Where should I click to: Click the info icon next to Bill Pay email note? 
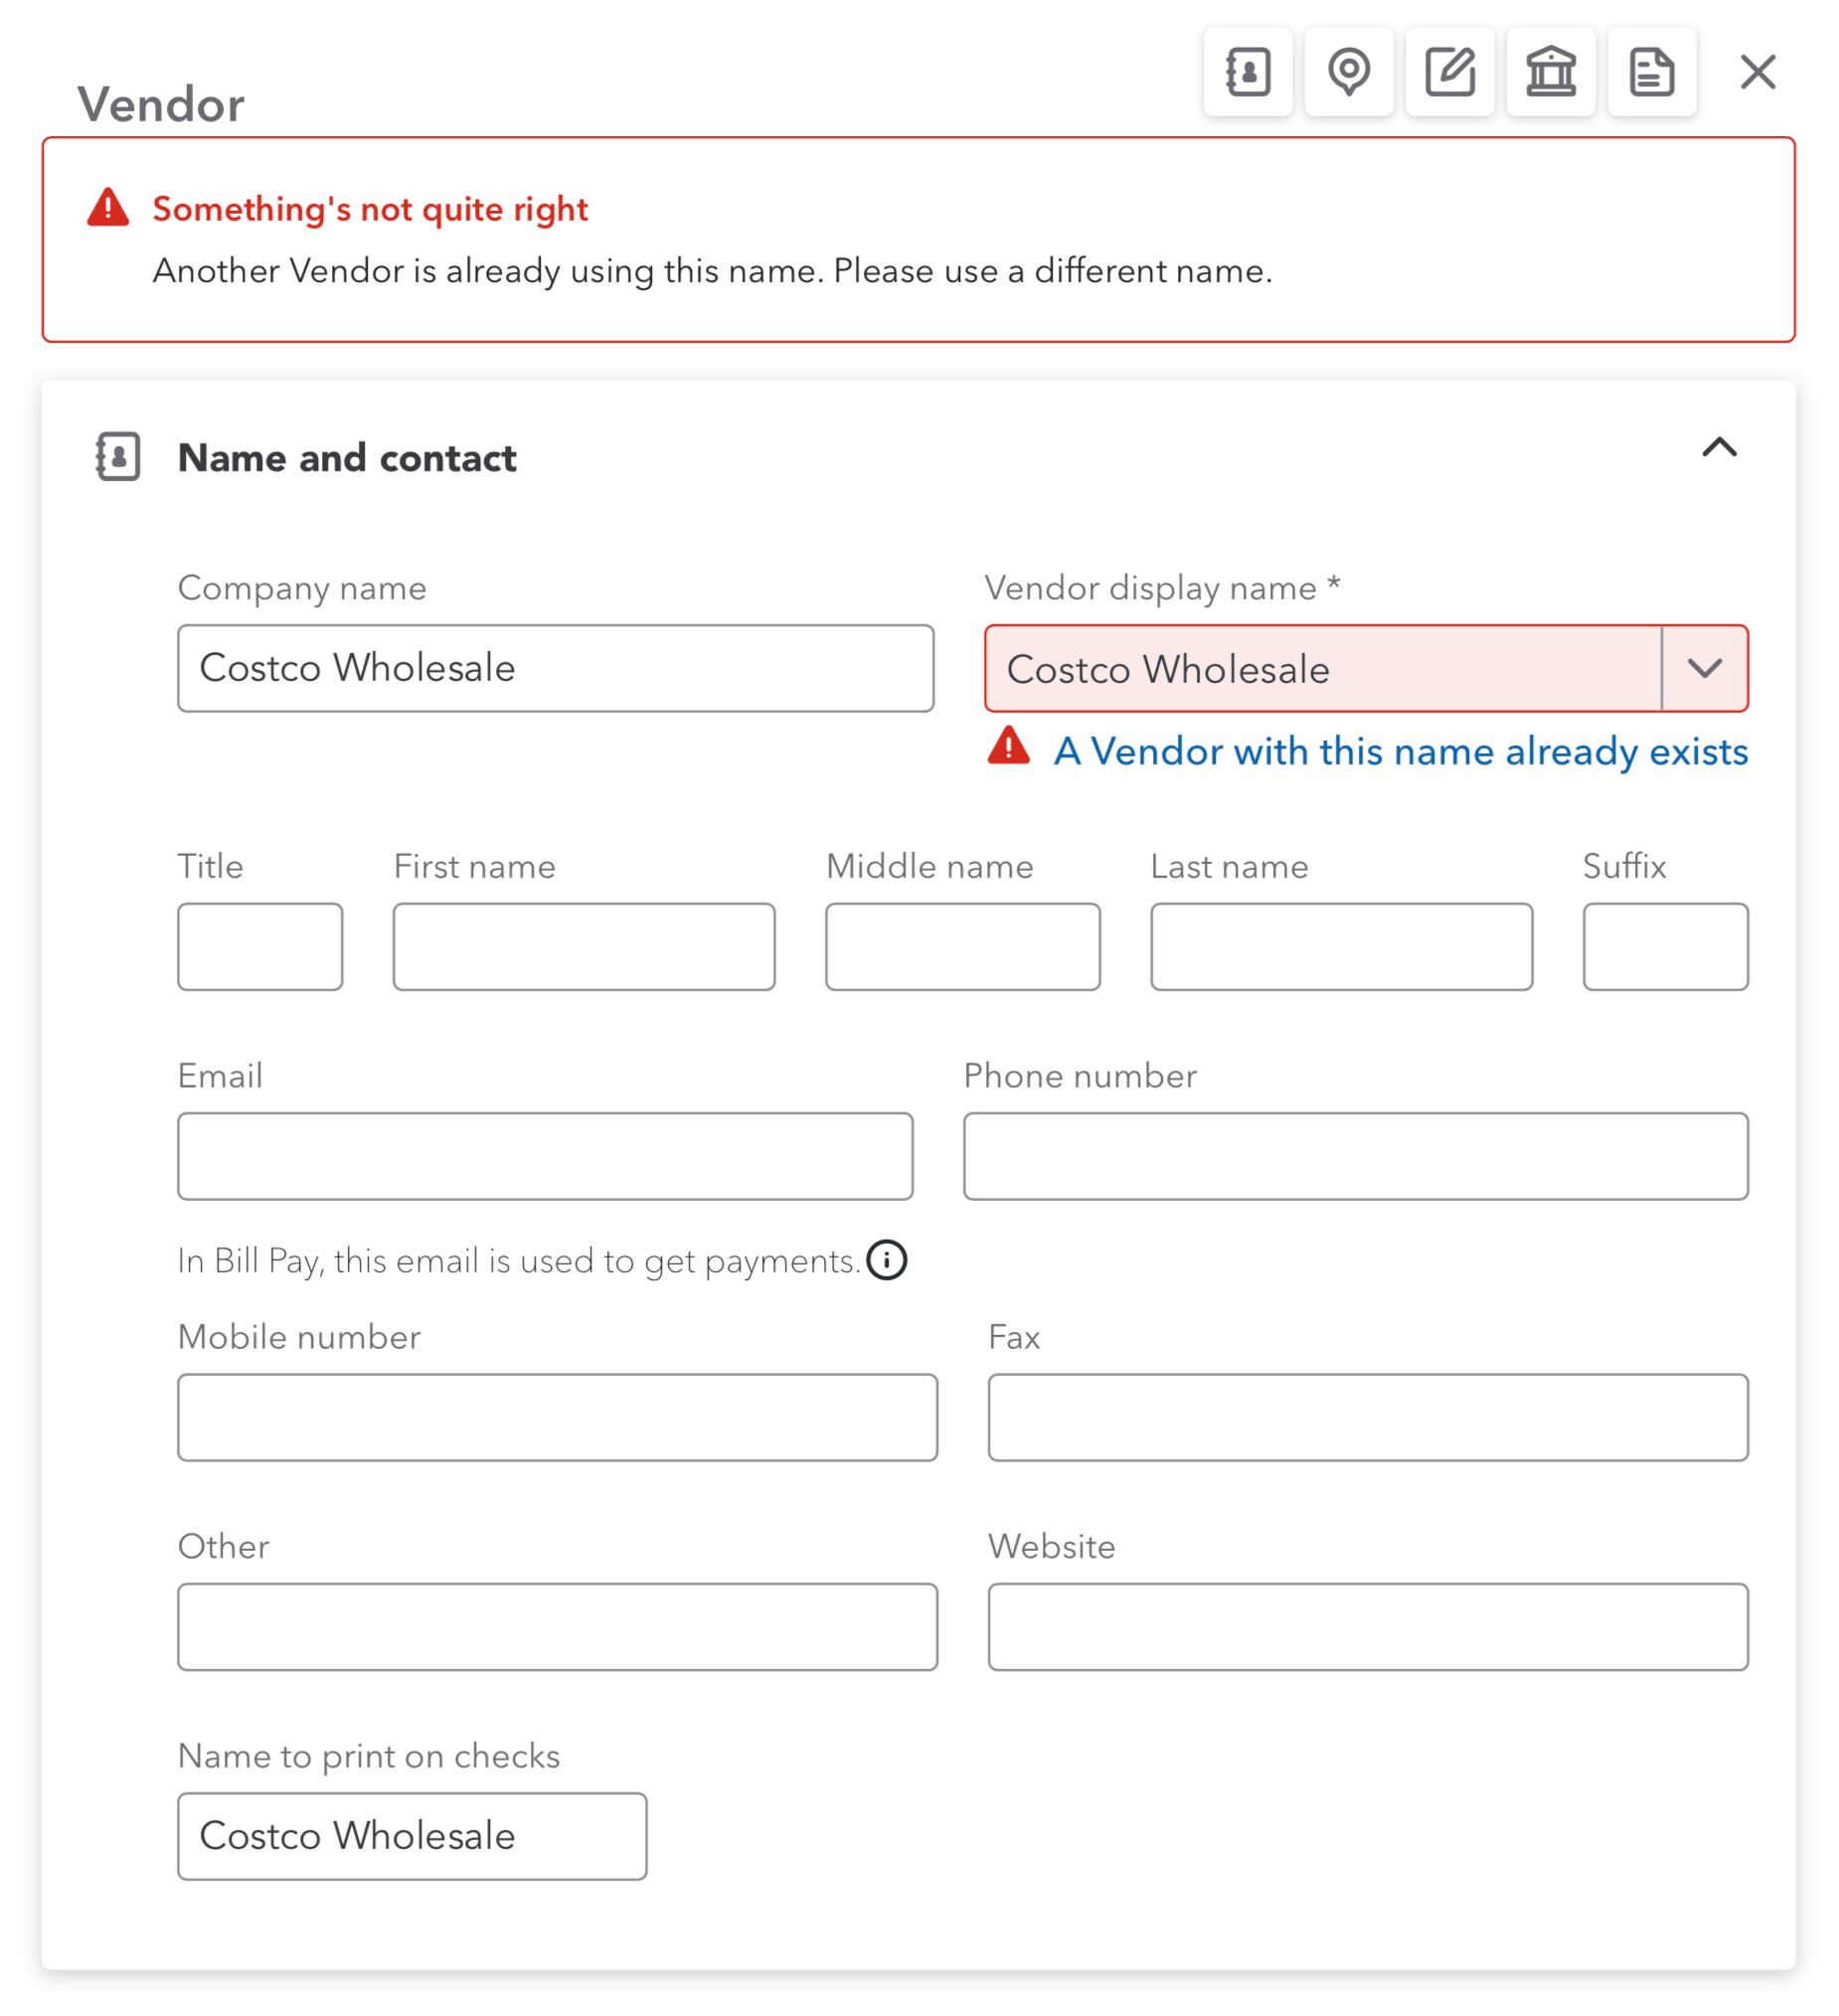tap(887, 1261)
